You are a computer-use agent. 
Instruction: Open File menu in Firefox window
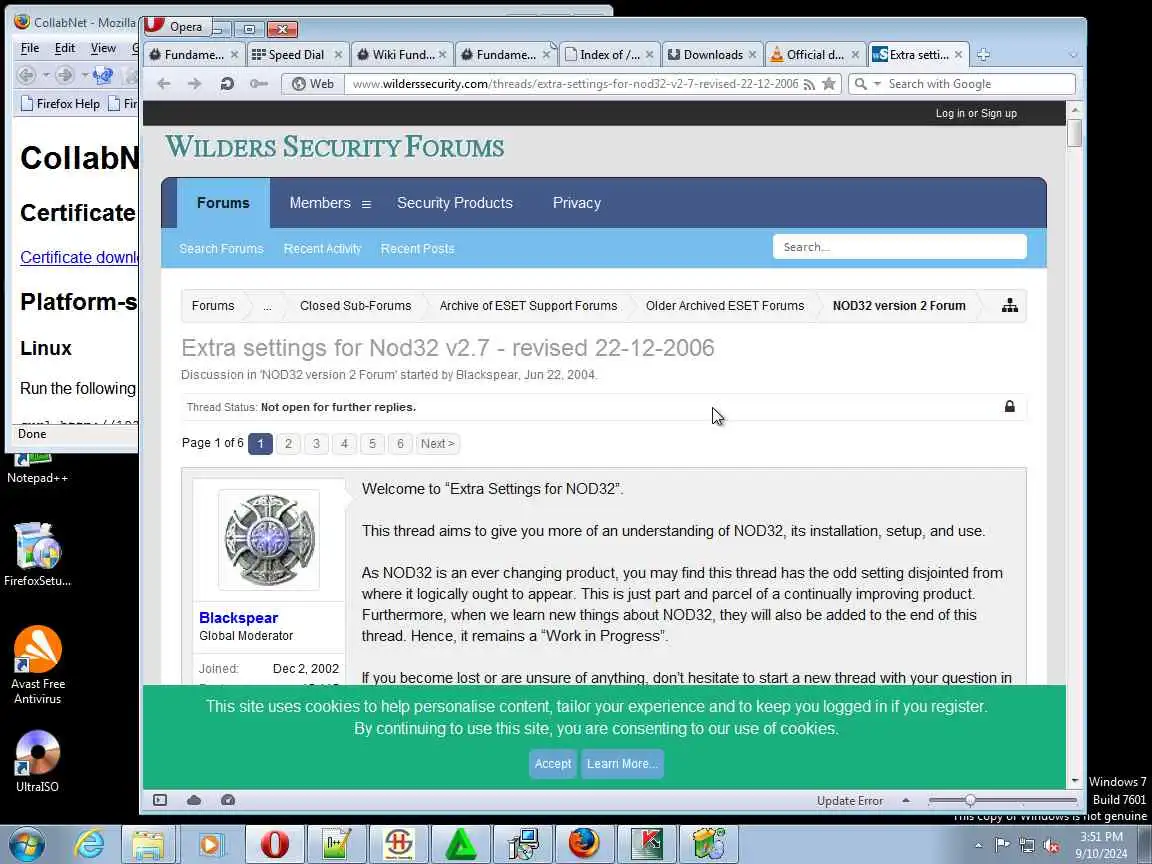click(x=30, y=48)
